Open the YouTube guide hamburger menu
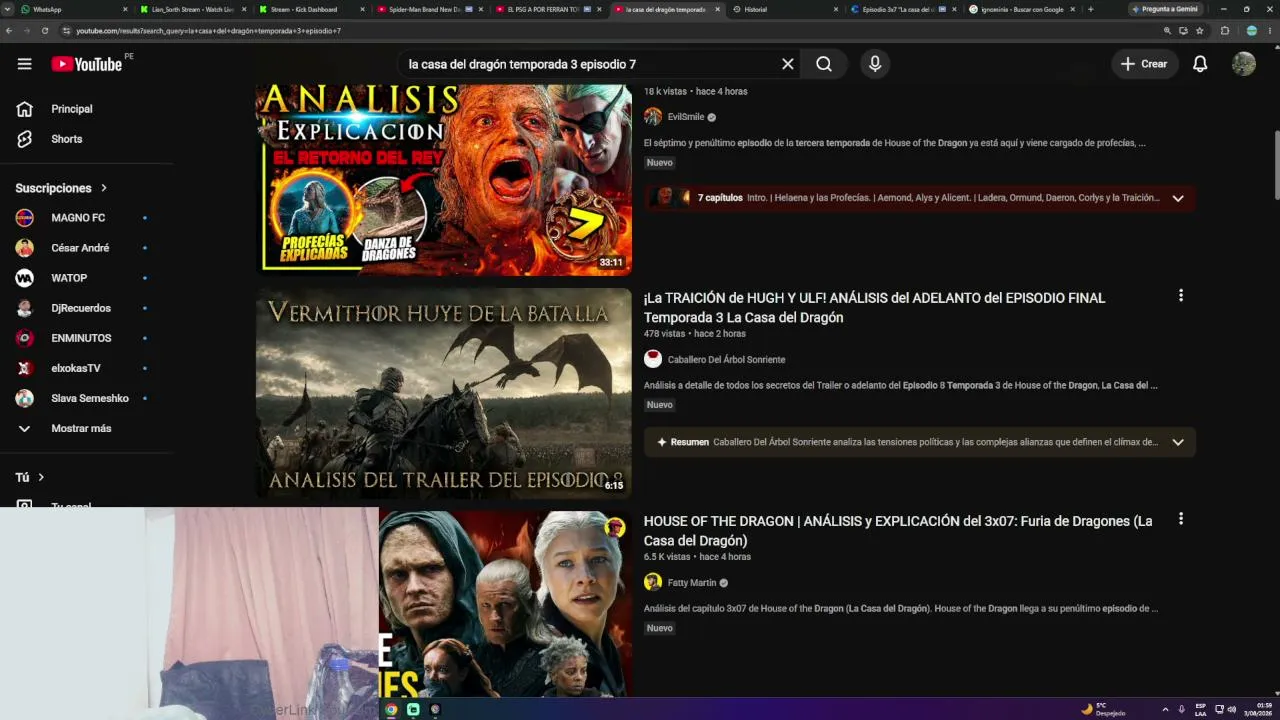This screenshot has height=720, width=1280. click(24, 64)
